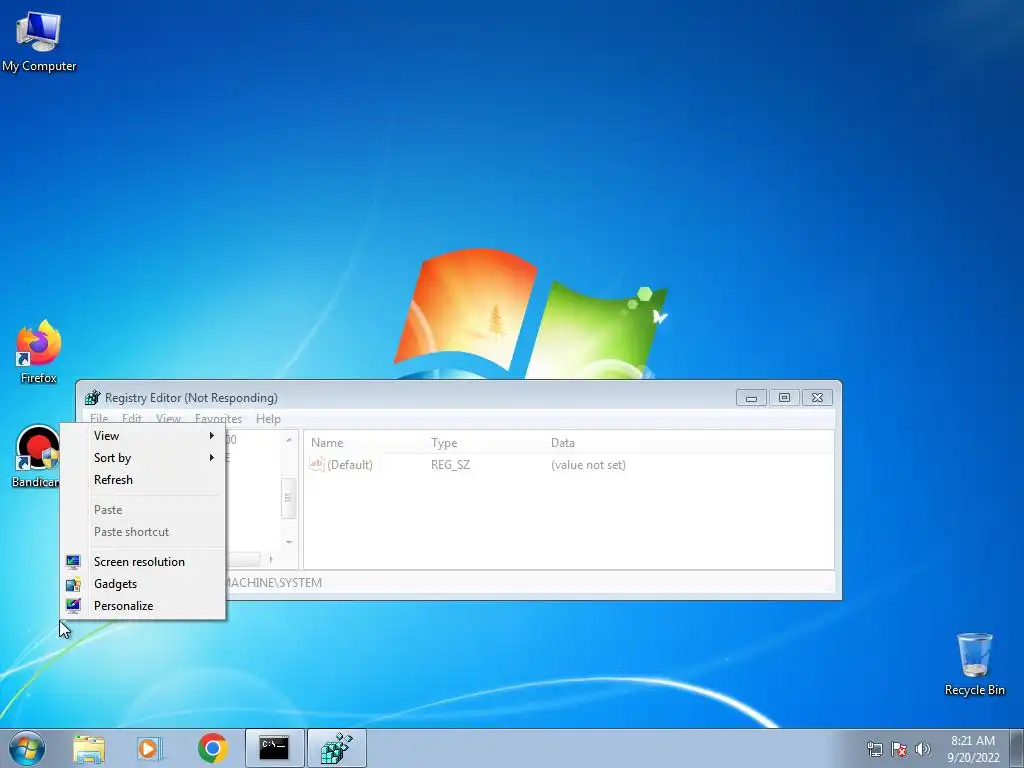Screen dimensions: 1024x768
Task: Click the network status tray icon
Action: point(874,749)
